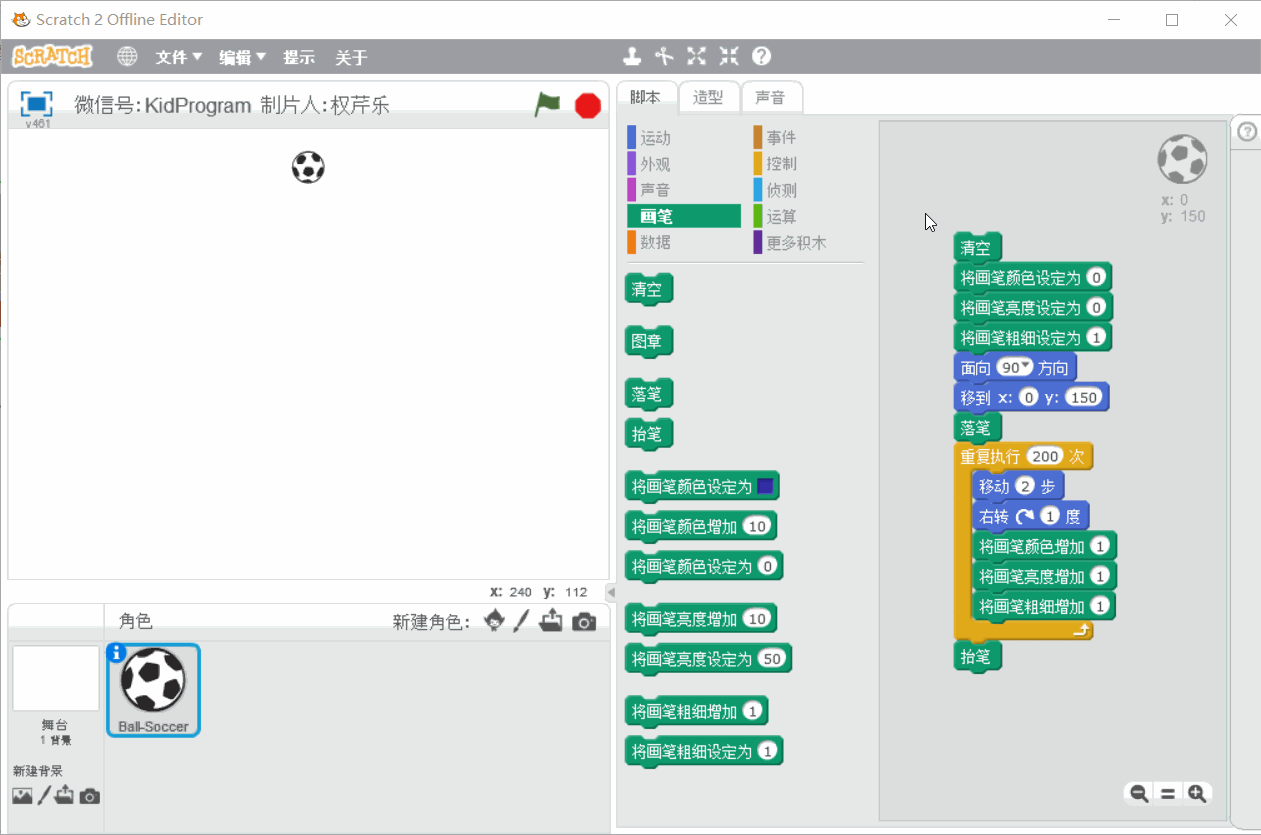Image resolution: width=1261 pixels, height=835 pixels.
Task: Create new sprite from camera icon
Action: coord(584,622)
